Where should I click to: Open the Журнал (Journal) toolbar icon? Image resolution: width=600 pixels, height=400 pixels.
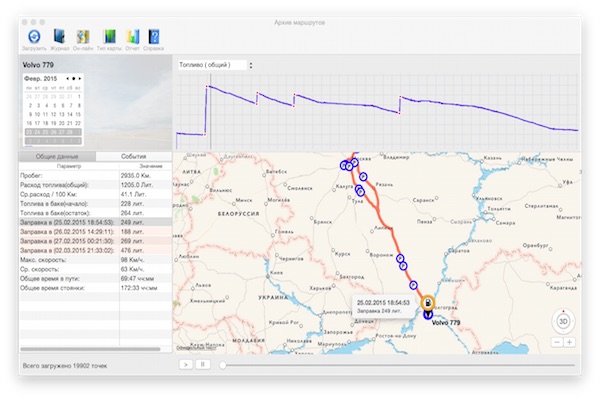click(x=59, y=35)
